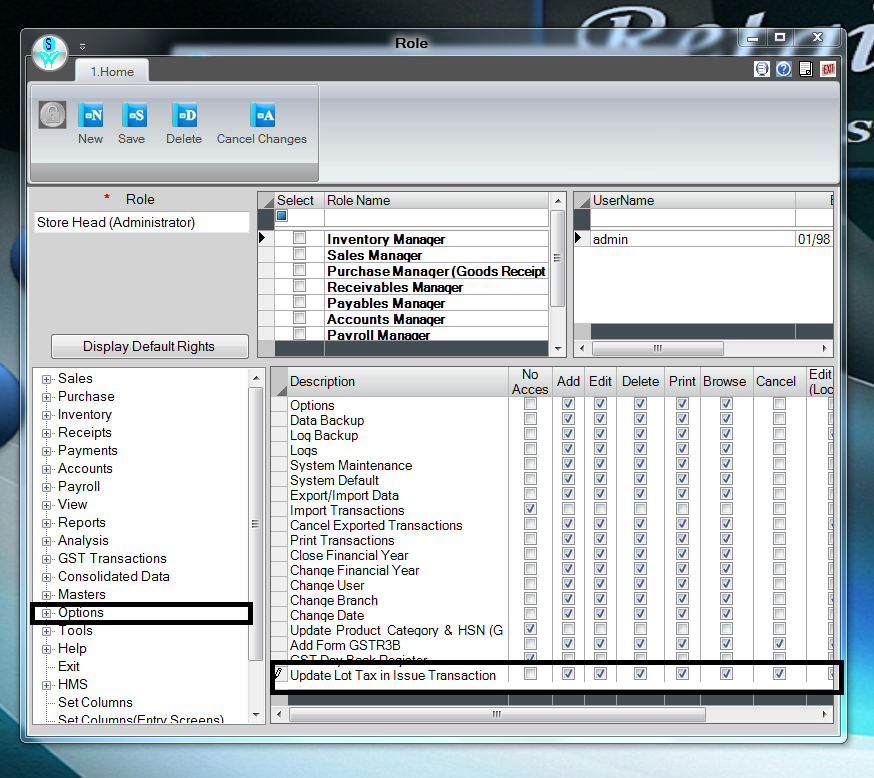Screen dimensions: 874x778
Task: Click the Print column header
Action: point(682,381)
